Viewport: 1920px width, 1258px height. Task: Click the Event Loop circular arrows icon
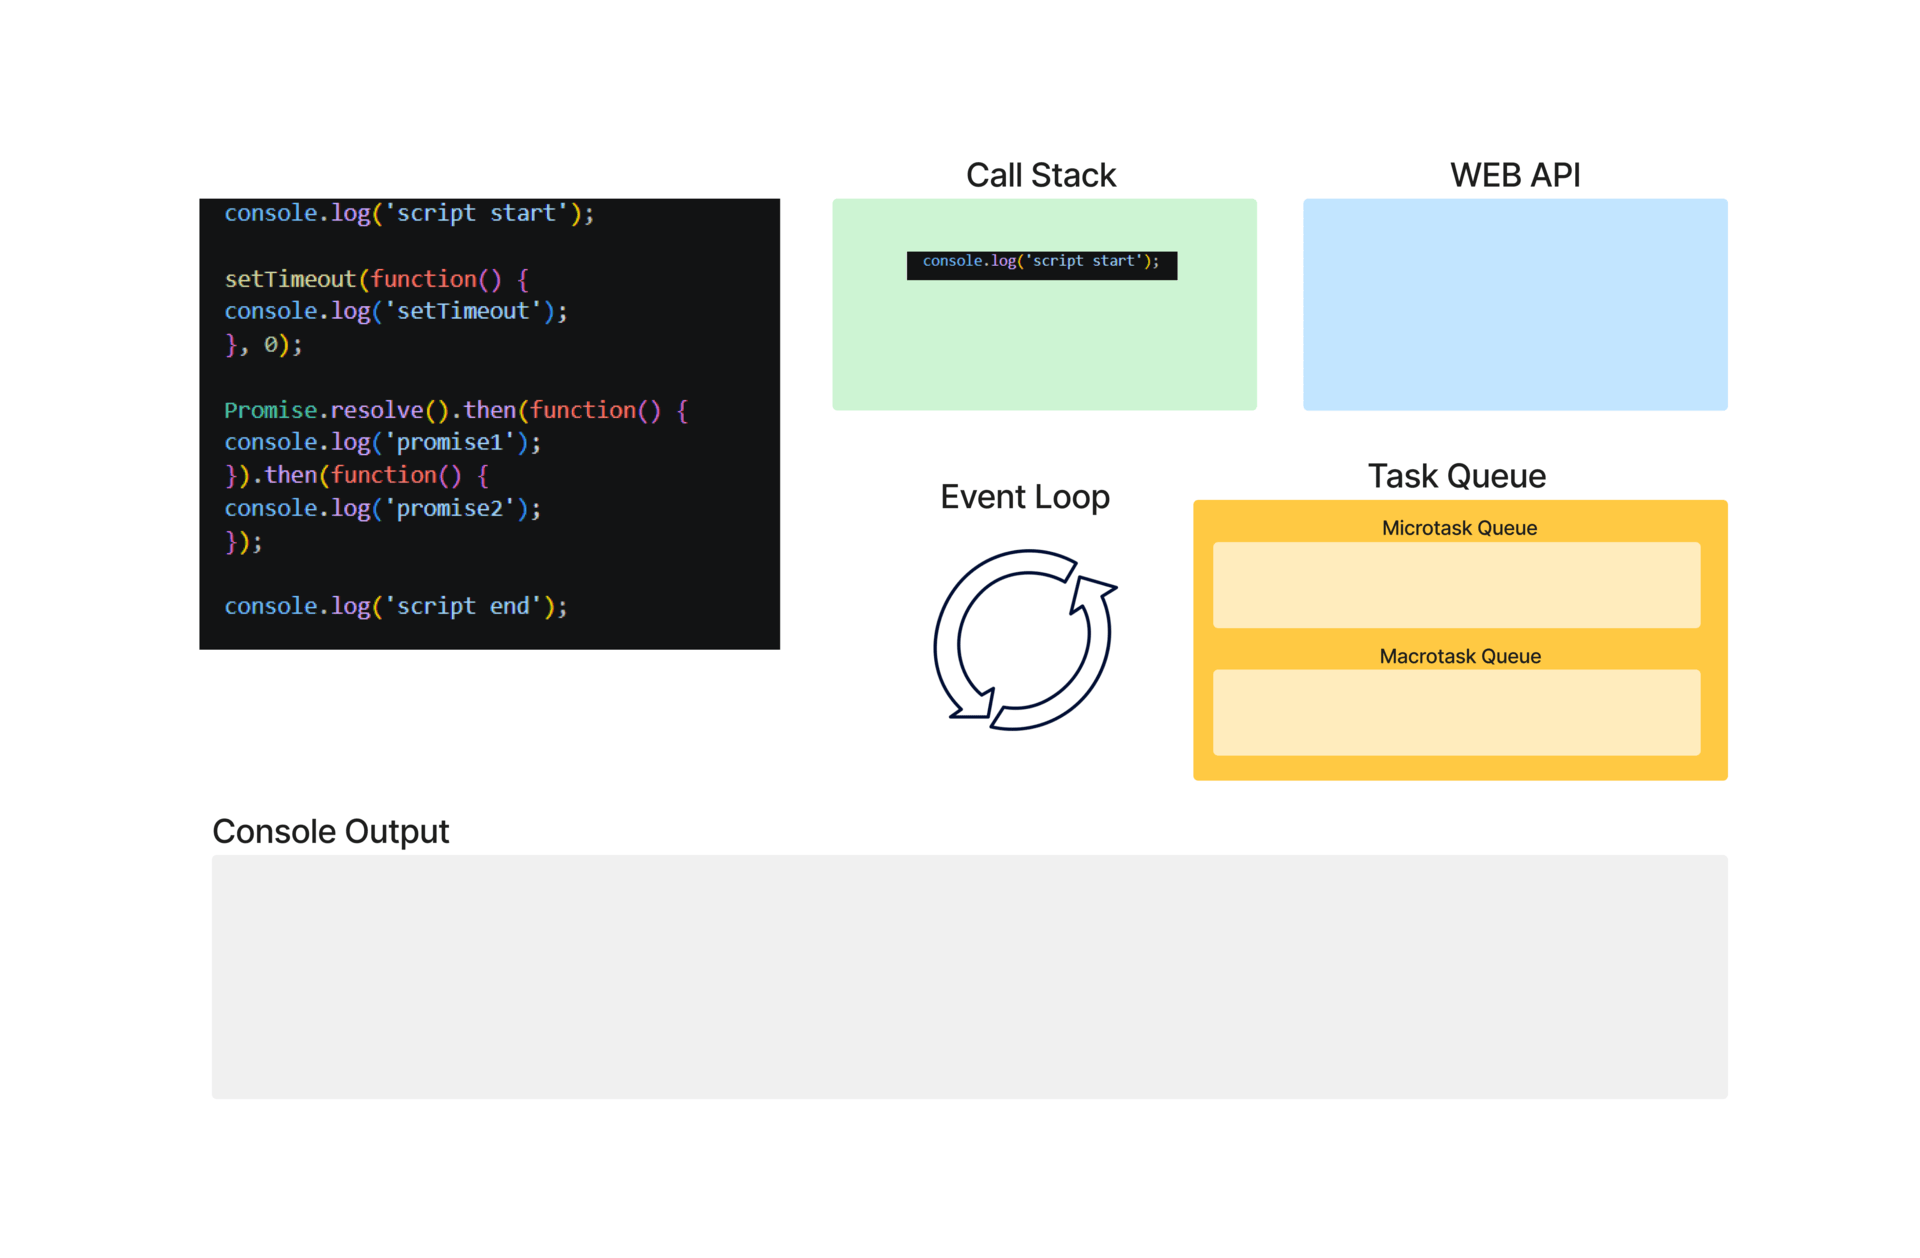[1024, 640]
